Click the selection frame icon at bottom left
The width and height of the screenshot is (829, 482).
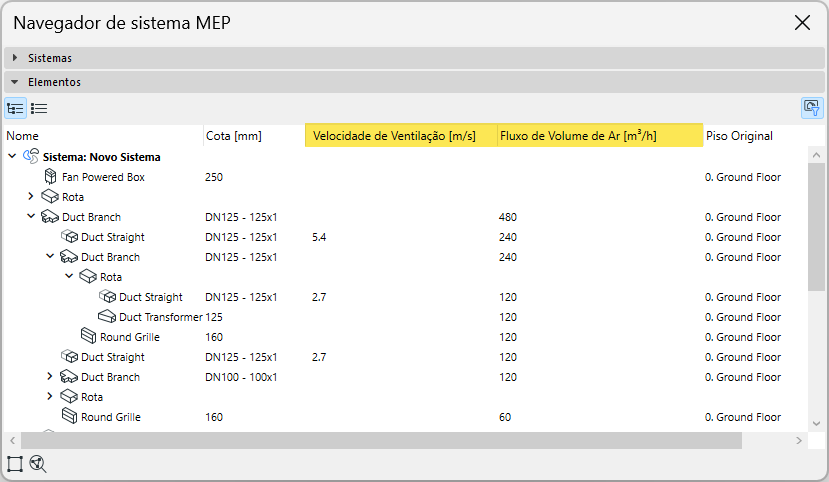pyautogui.click(x=15, y=463)
